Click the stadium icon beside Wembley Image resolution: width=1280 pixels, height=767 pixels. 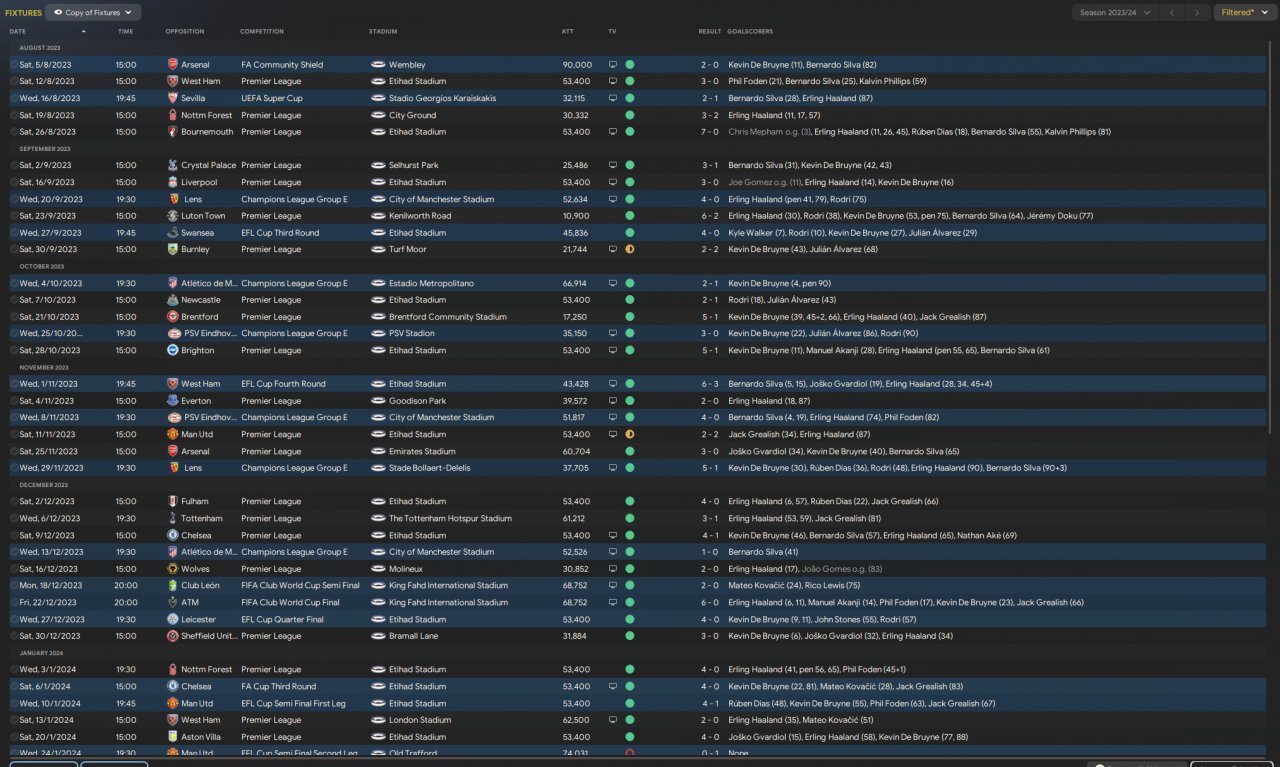[x=378, y=65]
